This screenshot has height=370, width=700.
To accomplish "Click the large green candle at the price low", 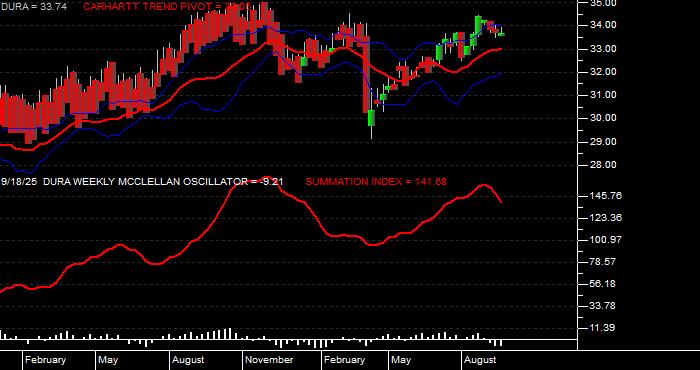I will (x=371, y=118).
